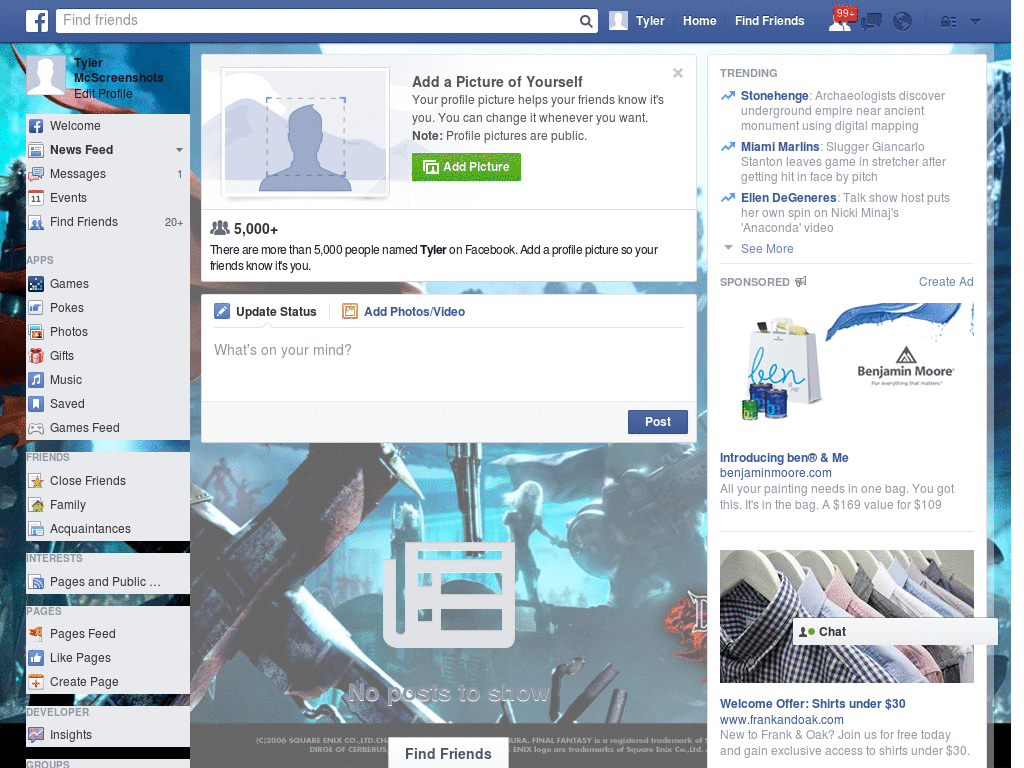Screen dimensions: 1024x768
Task: Open the Ellen DeGeneres trending topic
Action: point(788,198)
